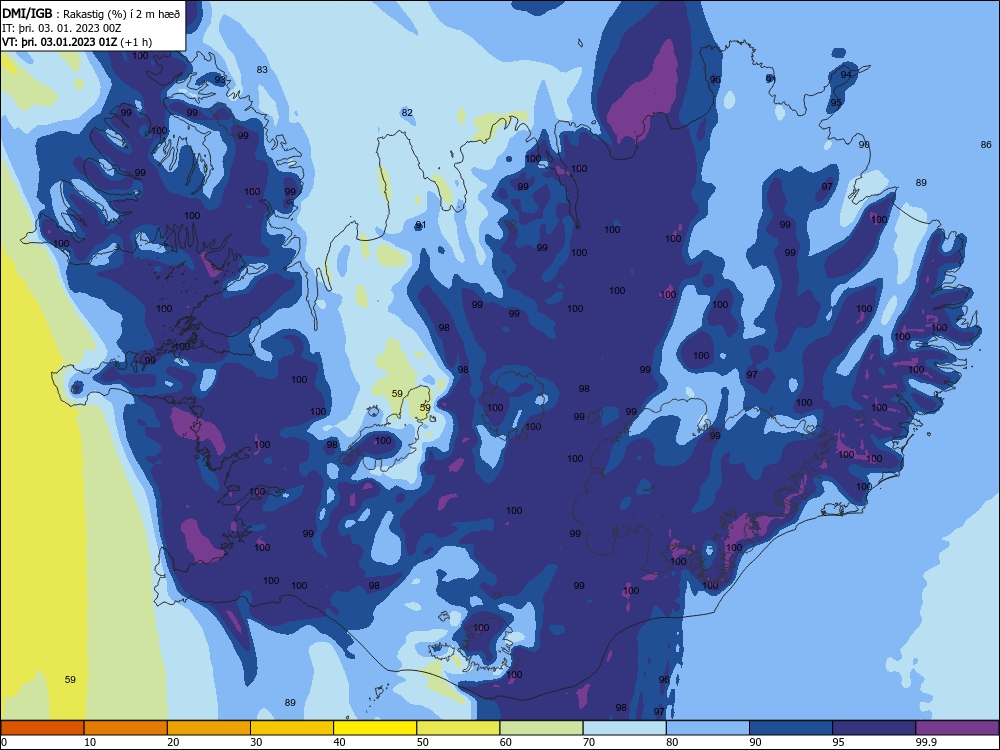Click the '(+1 h)' forecast offset text
1000x750 pixels.
(136, 42)
